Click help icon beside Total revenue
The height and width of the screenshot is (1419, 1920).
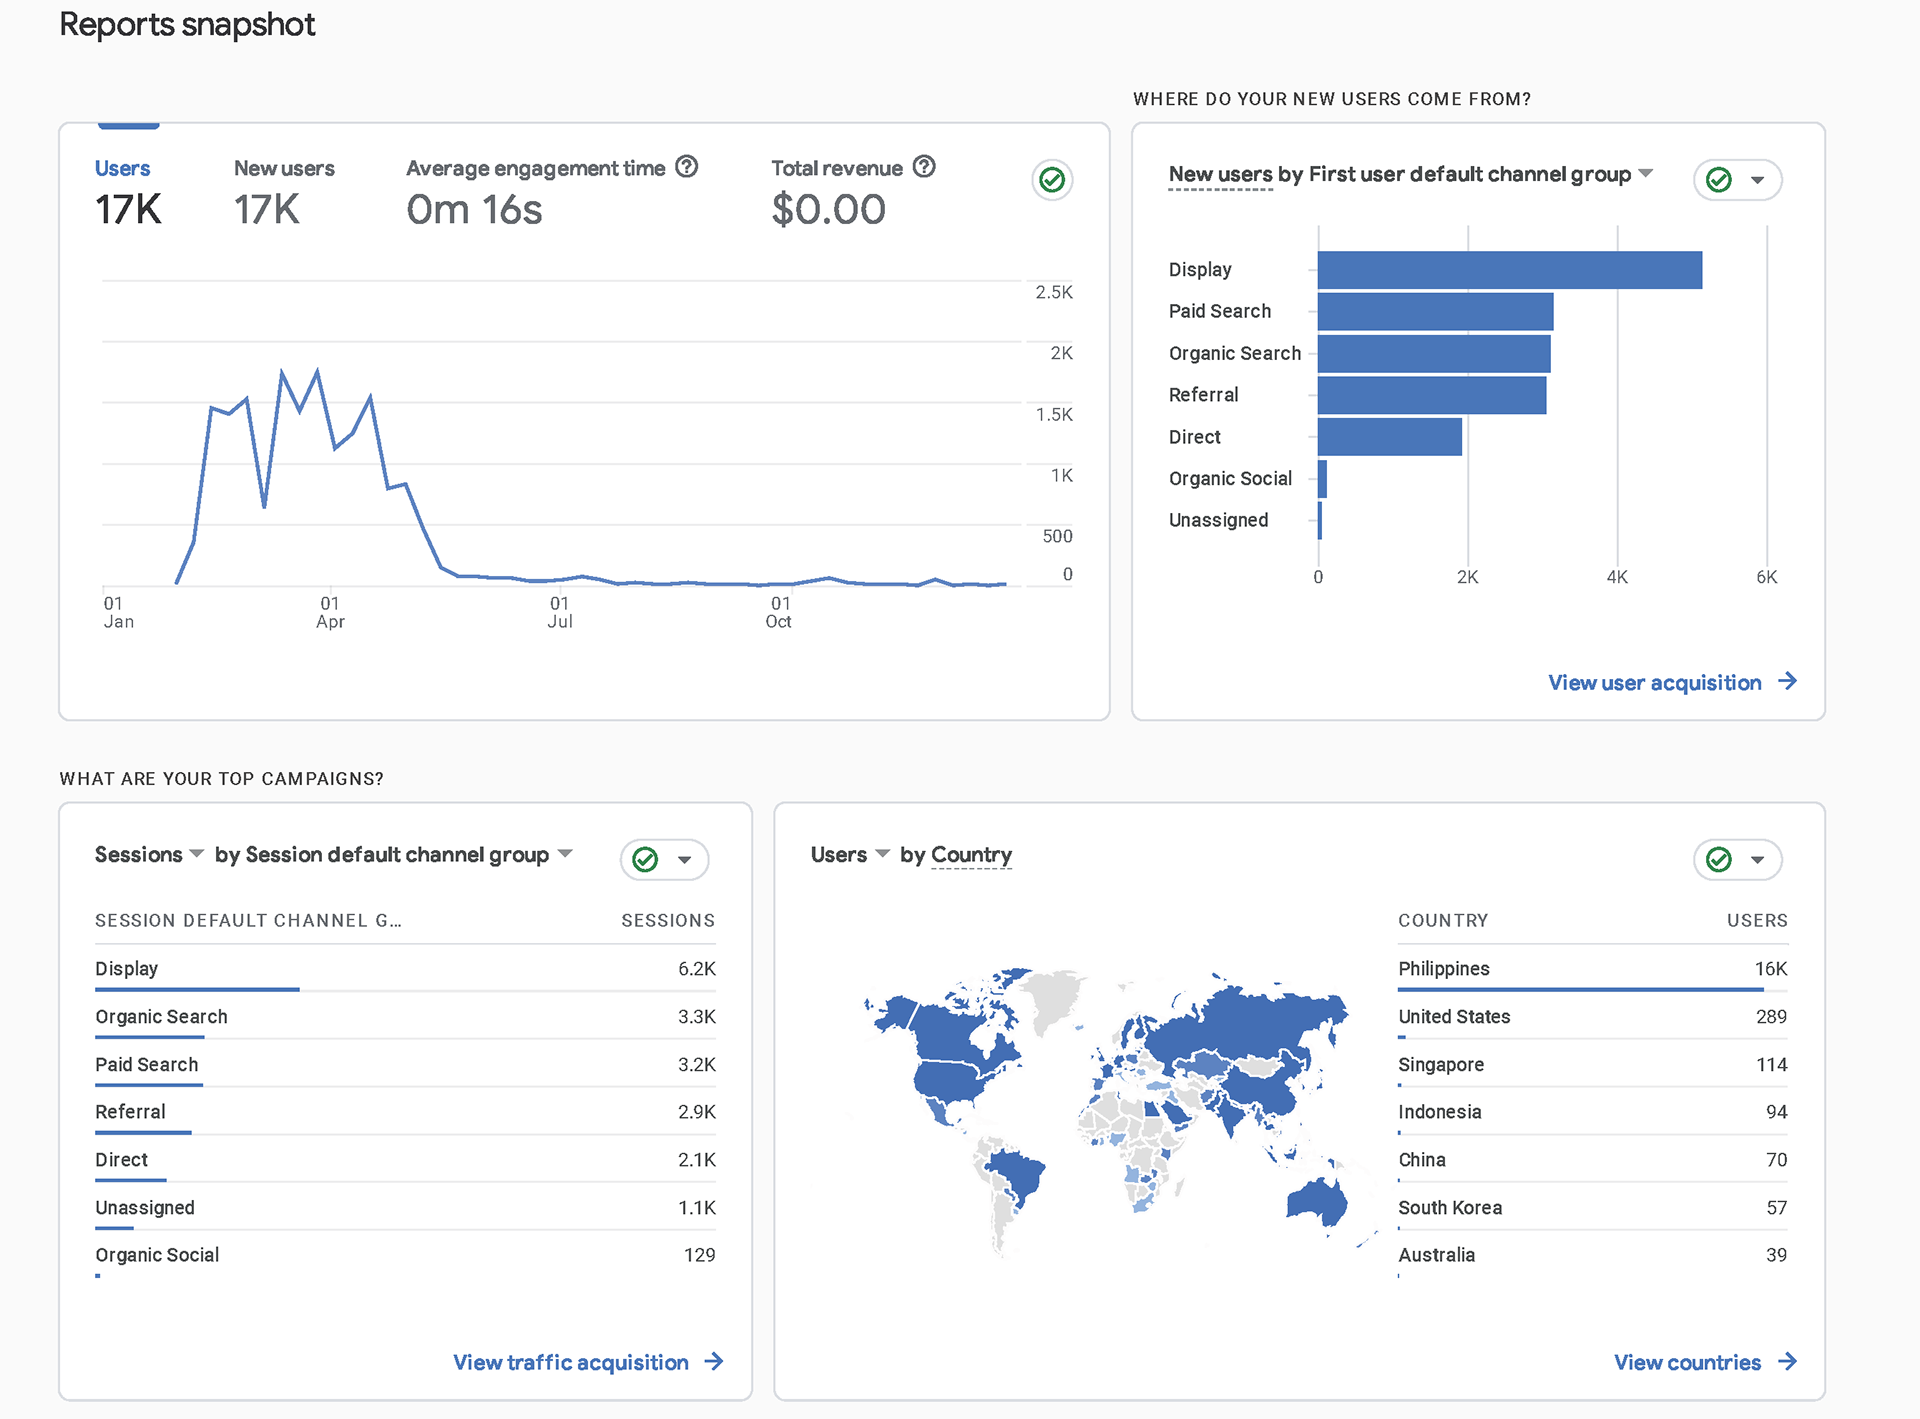pyautogui.click(x=924, y=167)
